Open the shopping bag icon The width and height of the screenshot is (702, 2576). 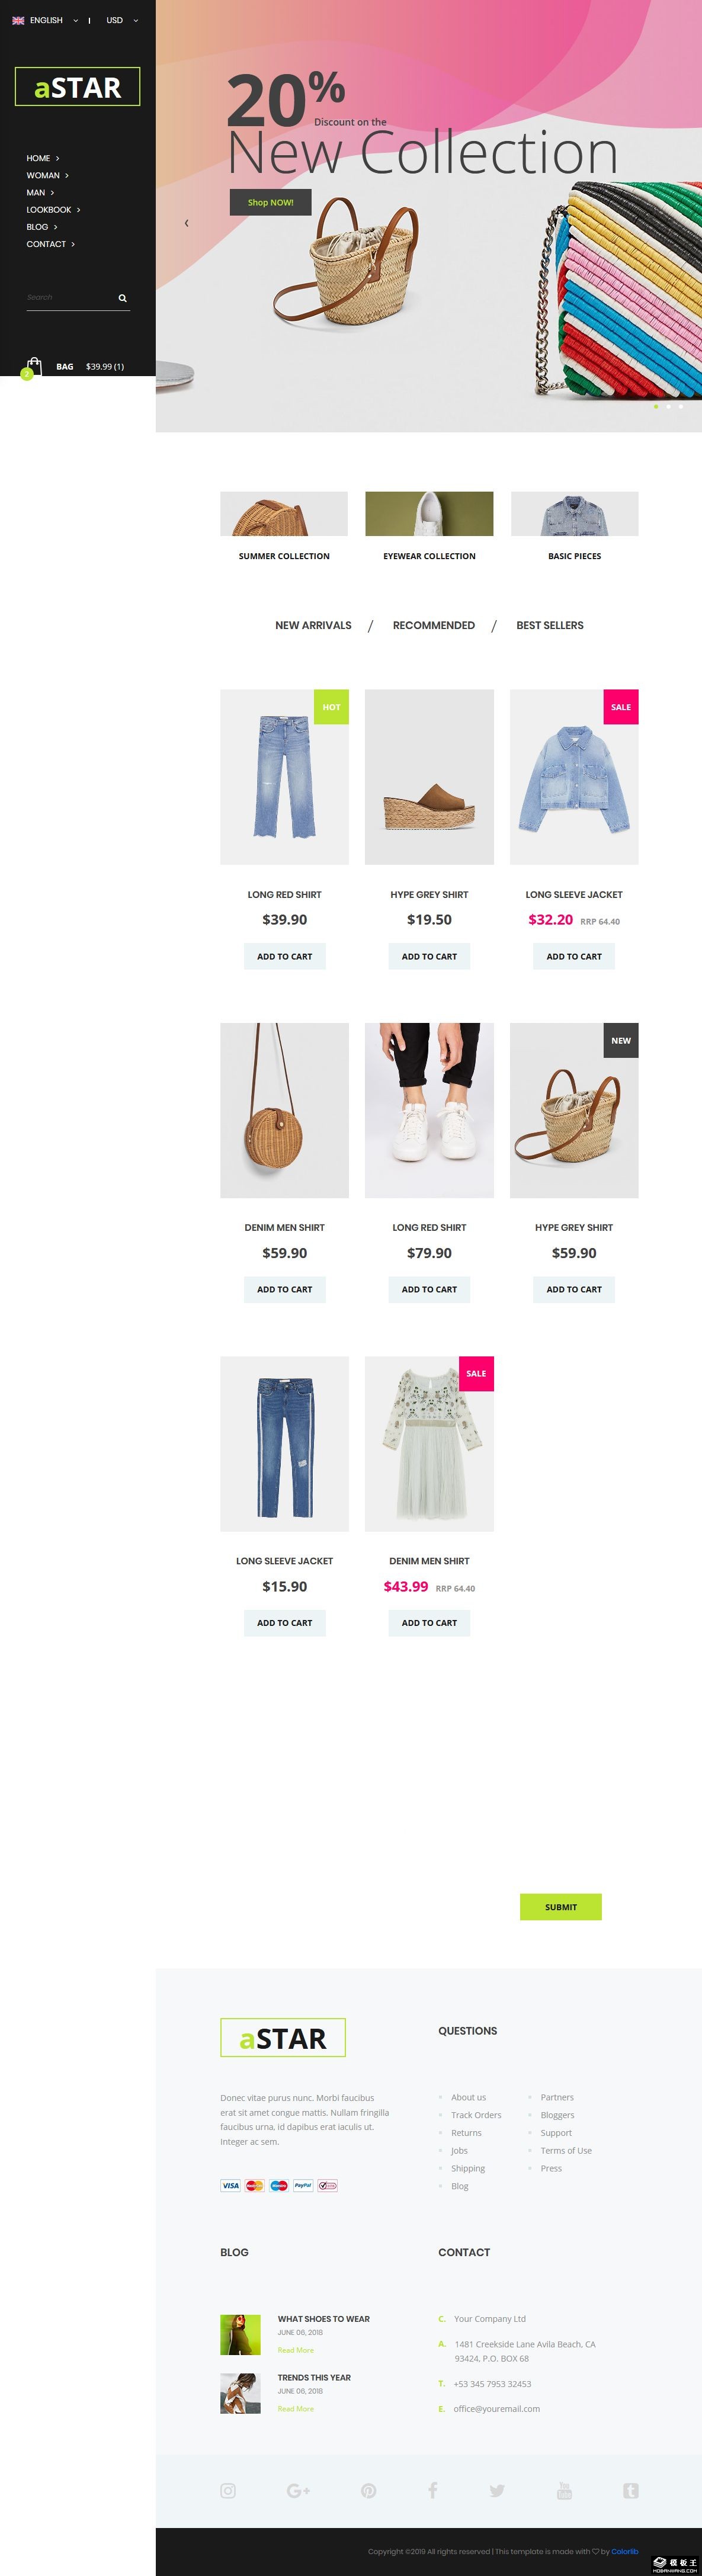tap(34, 366)
